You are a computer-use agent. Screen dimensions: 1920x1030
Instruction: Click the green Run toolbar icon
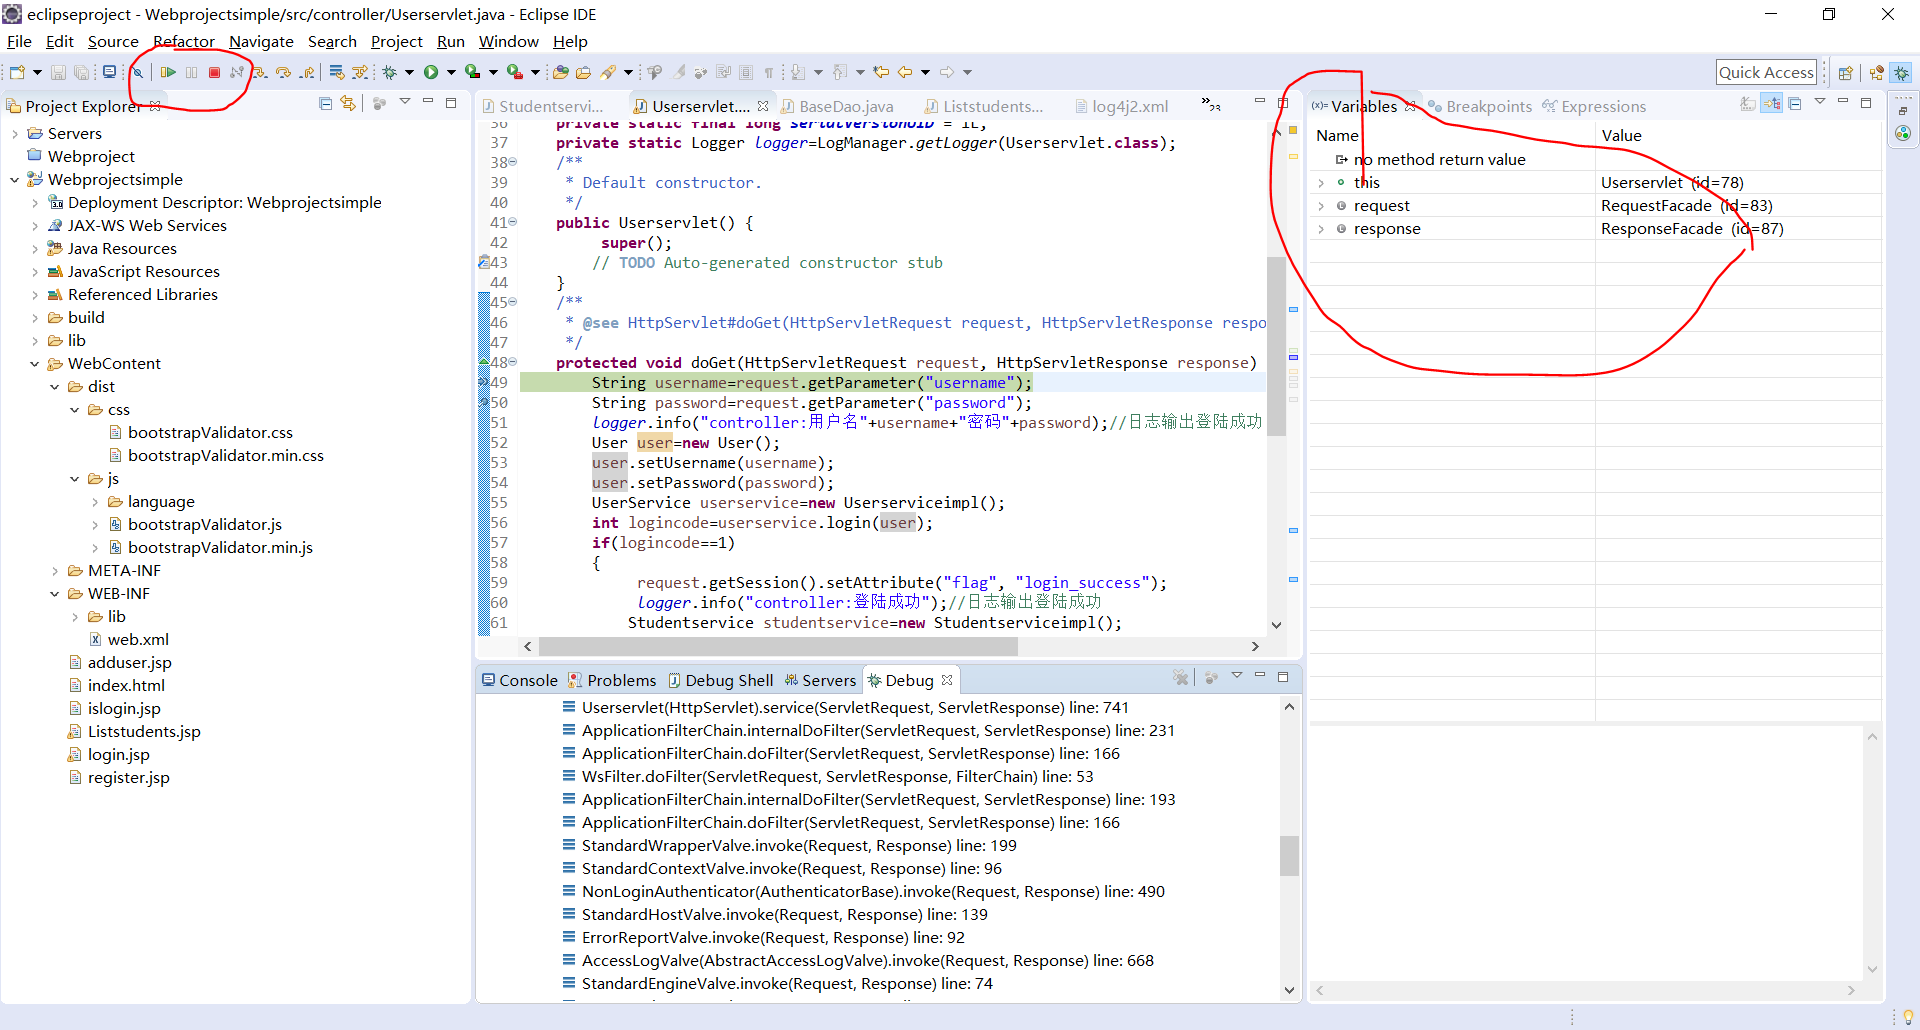coord(431,72)
